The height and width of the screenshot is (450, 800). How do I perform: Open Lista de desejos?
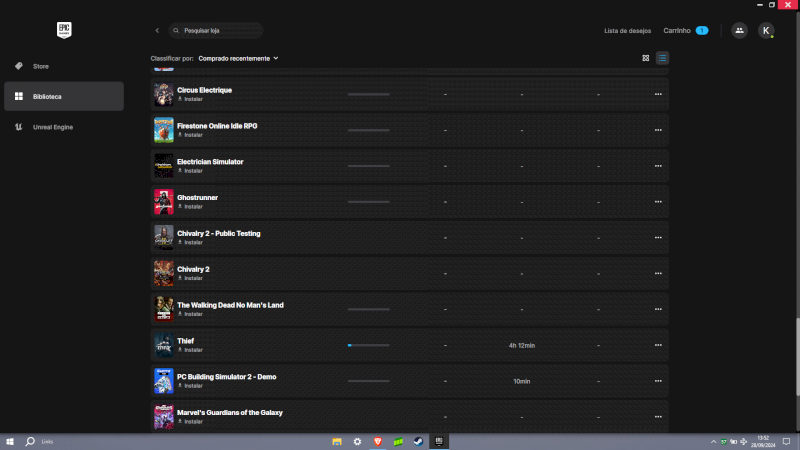[x=627, y=31]
